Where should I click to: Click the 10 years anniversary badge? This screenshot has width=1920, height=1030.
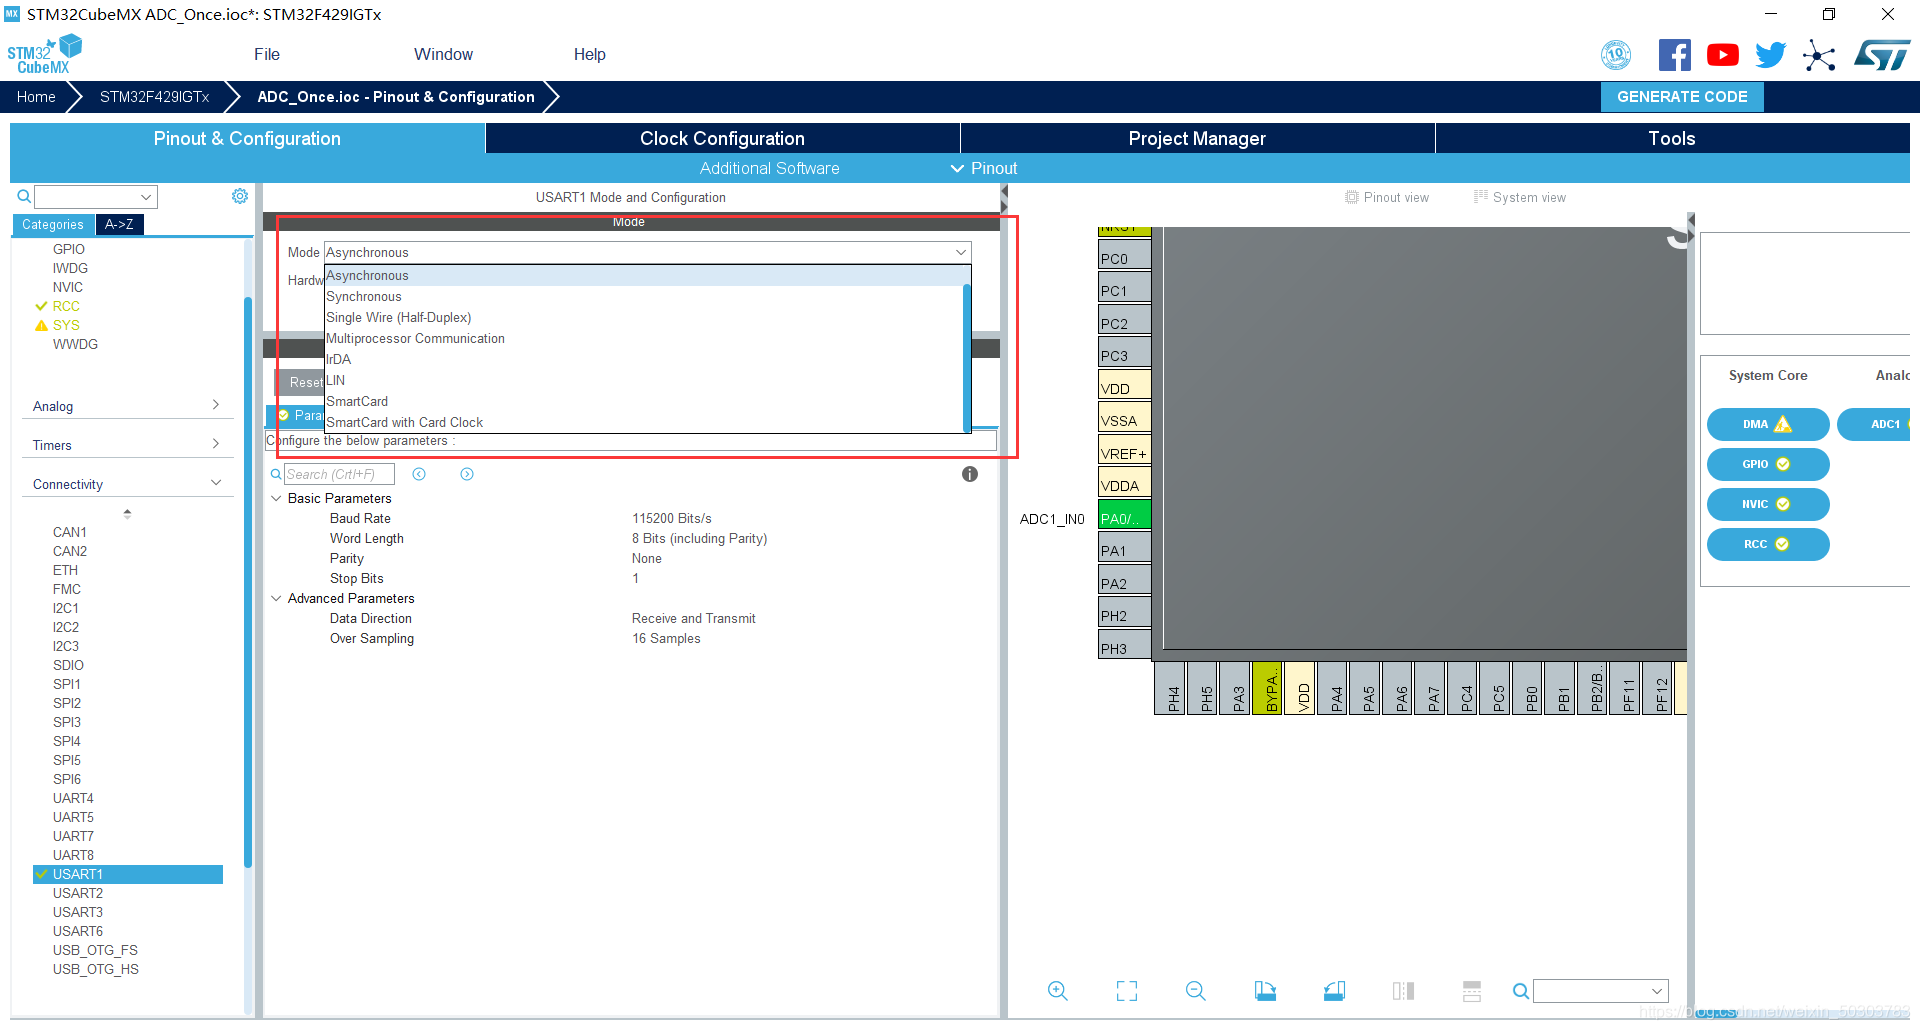point(1616,55)
